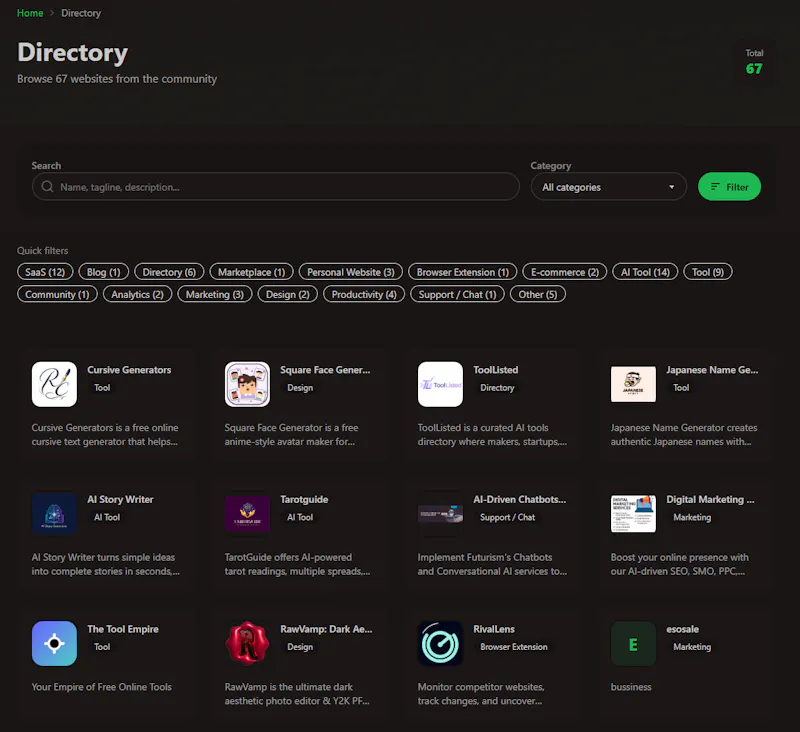This screenshot has height=732, width=800.
Task: Select the Marketplace (1) quick filter
Action: point(252,272)
